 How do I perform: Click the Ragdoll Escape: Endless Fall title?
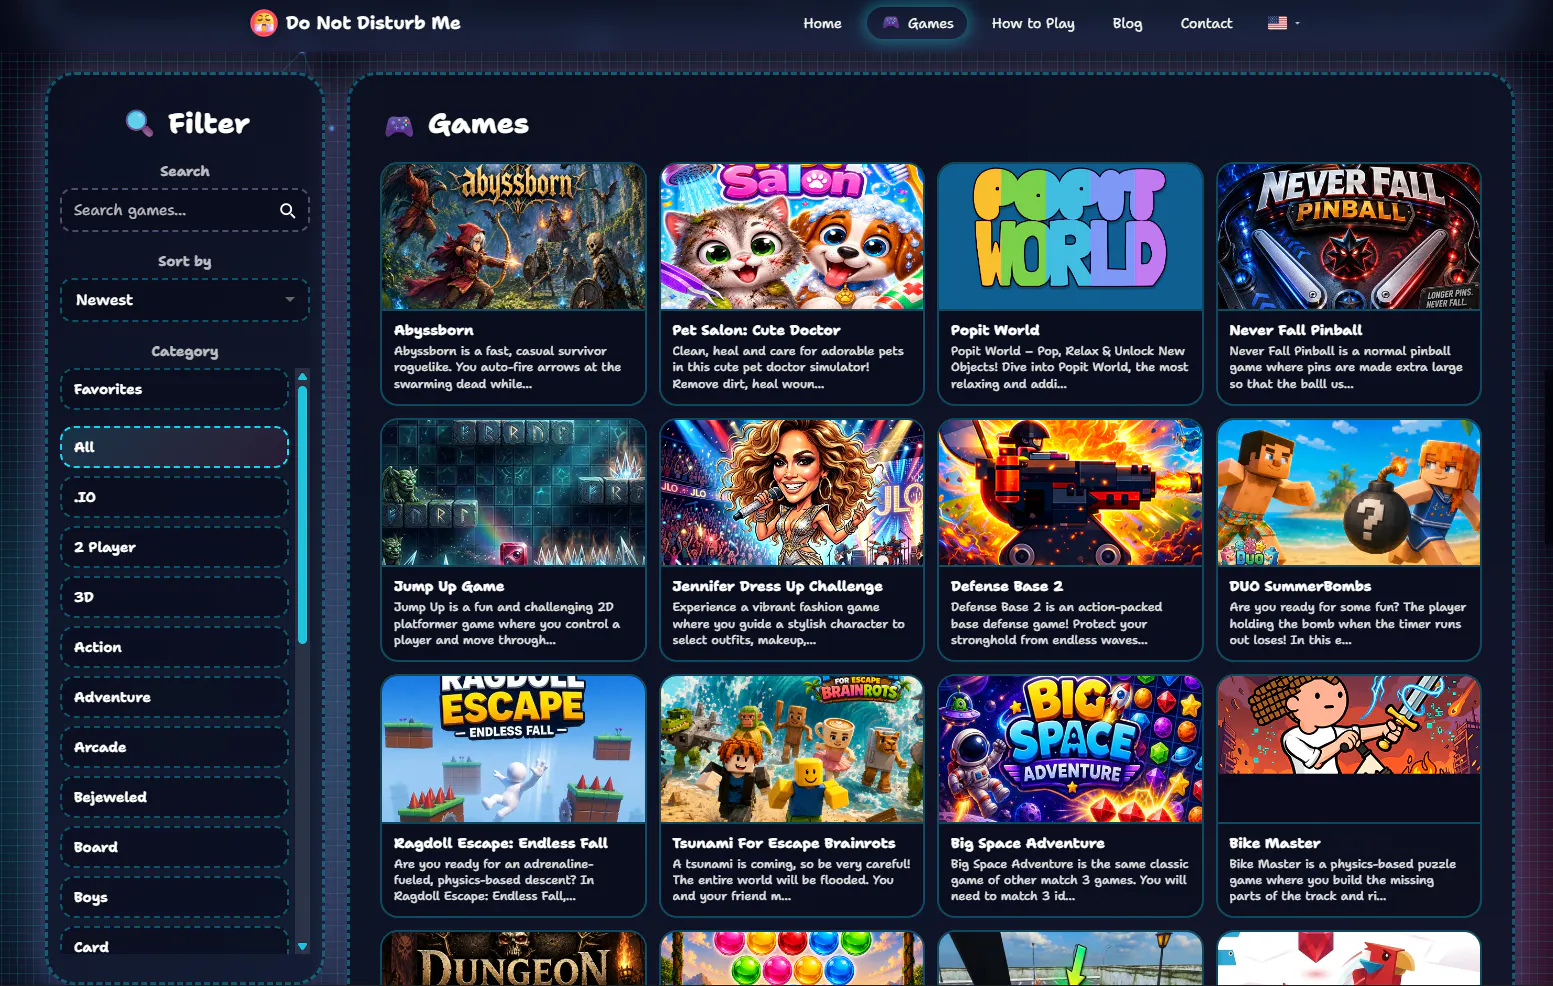click(x=500, y=843)
